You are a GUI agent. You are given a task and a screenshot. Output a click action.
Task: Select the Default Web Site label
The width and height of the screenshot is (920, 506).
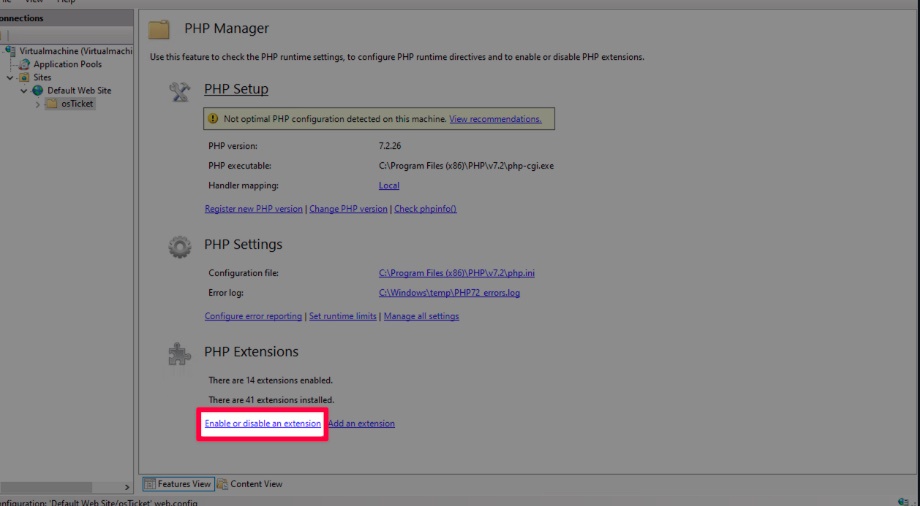pos(79,90)
